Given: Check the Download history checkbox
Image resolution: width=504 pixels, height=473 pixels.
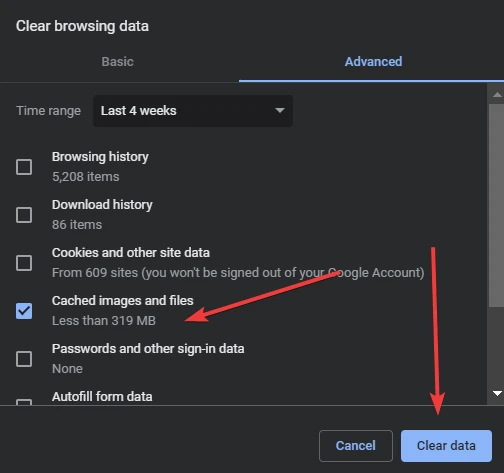Looking at the screenshot, I should point(24,215).
